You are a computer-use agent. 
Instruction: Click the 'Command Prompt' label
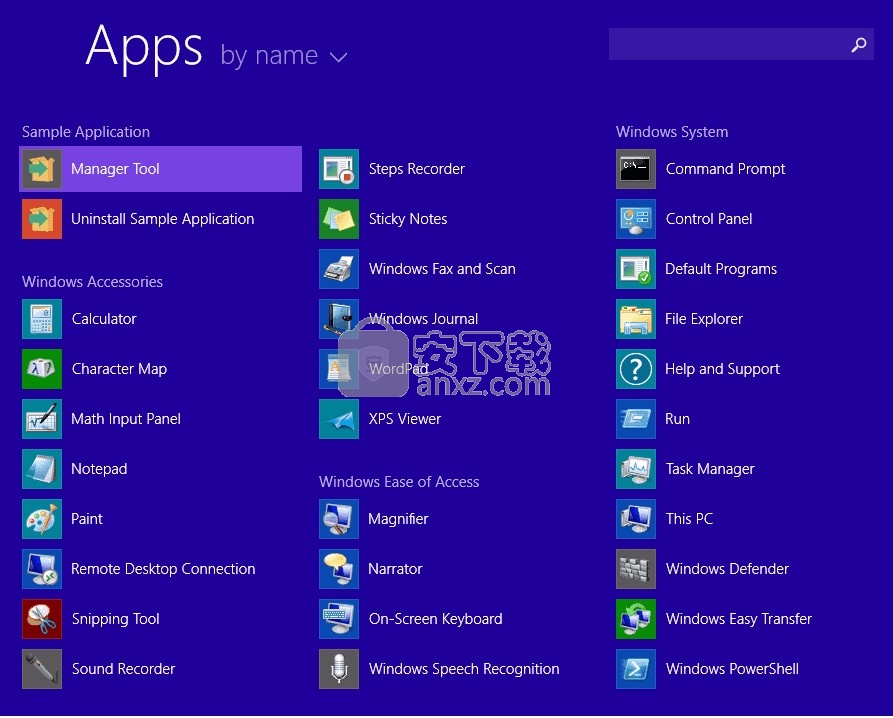pyautogui.click(x=726, y=169)
